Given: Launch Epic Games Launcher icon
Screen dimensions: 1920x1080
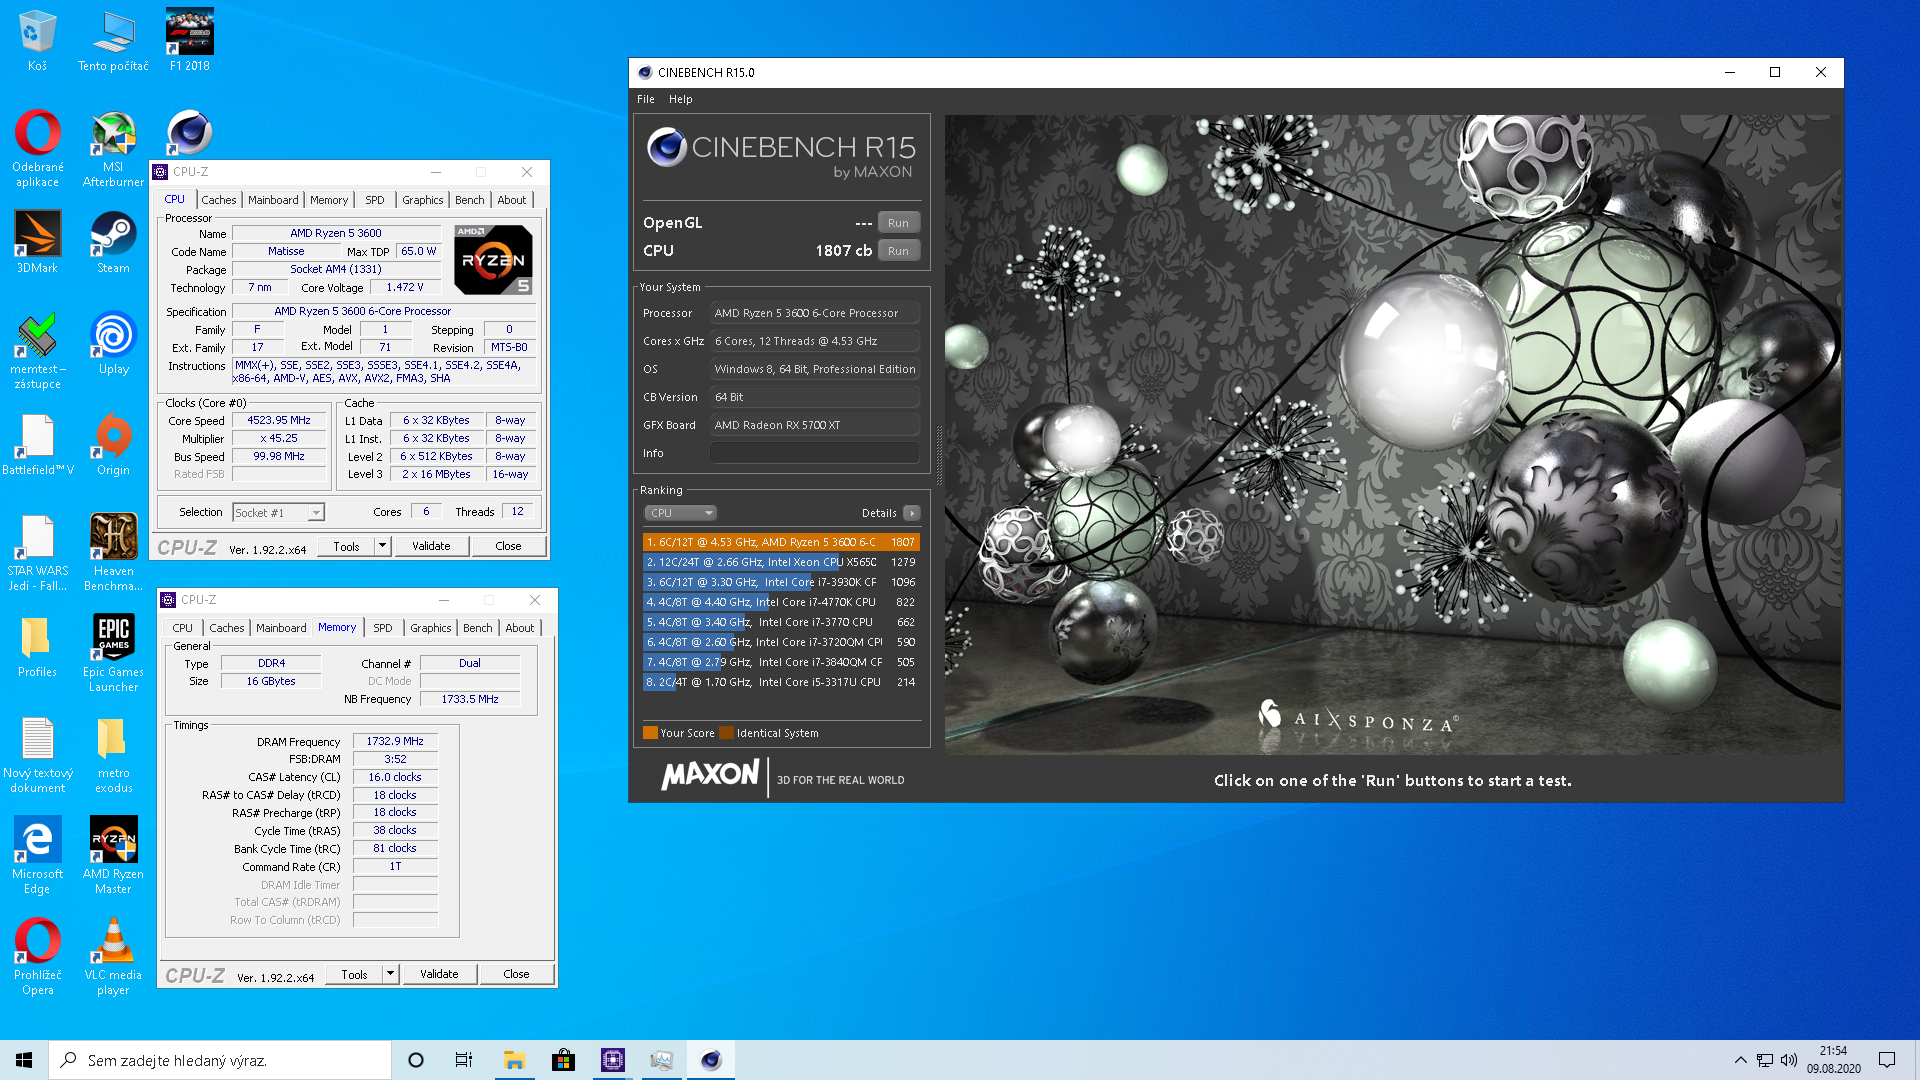Looking at the screenshot, I should (113, 653).
